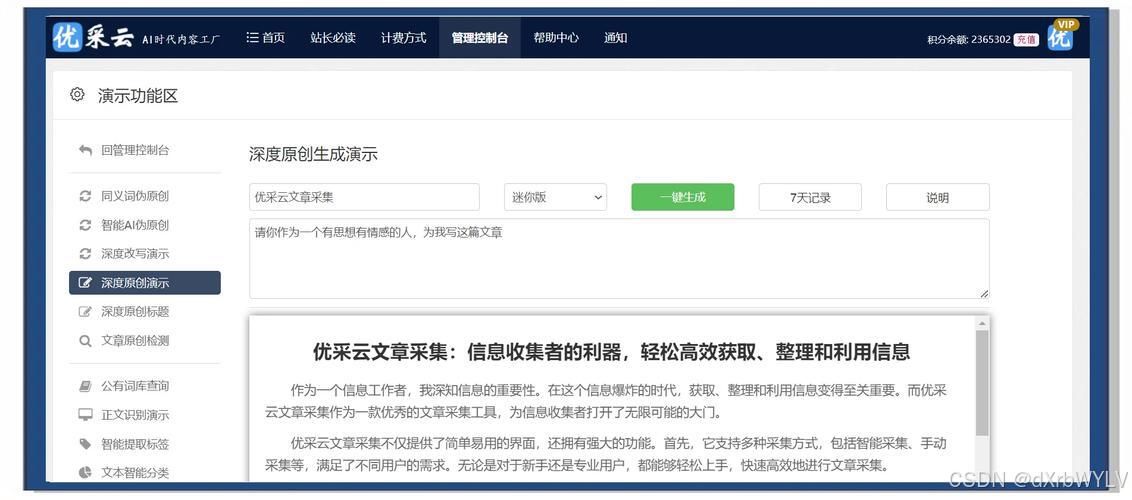Viewport: 1132px width, 500px height.
Task: Click the 说明 button
Action: (x=937, y=197)
